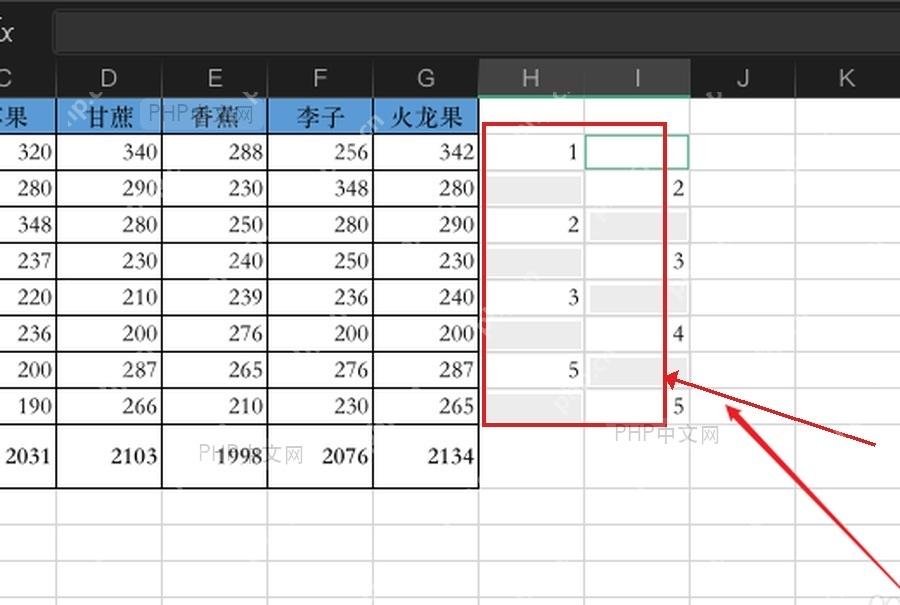Select the cell containing 320

(x=28, y=152)
